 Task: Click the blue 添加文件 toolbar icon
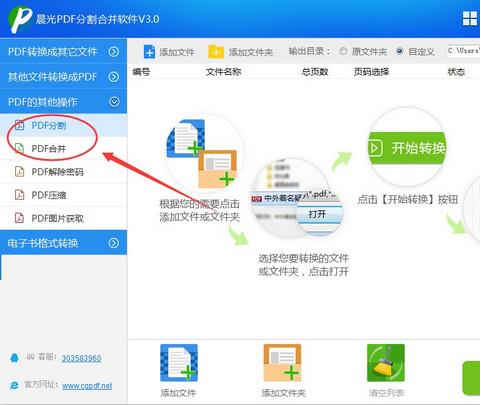149,52
